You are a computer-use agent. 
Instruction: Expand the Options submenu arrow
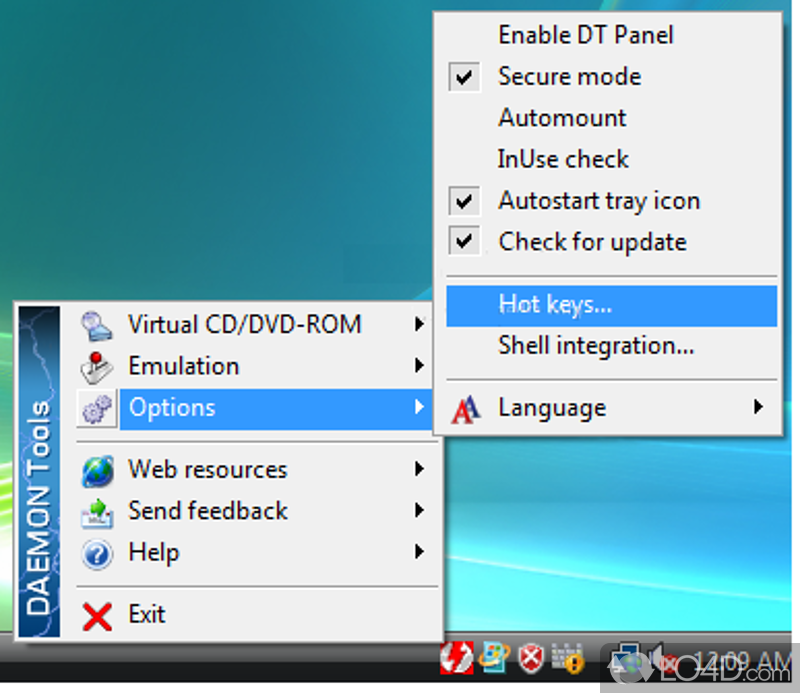419,407
